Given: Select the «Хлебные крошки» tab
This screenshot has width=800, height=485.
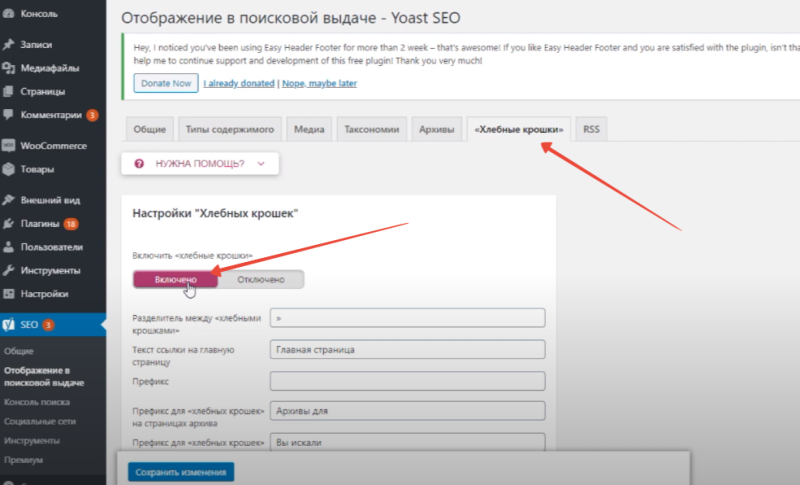Looking at the screenshot, I should [x=519, y=130].
